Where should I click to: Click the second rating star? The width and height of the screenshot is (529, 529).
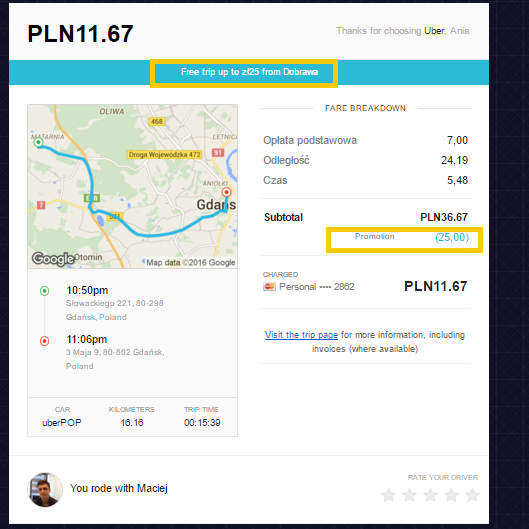coord(410,495)
